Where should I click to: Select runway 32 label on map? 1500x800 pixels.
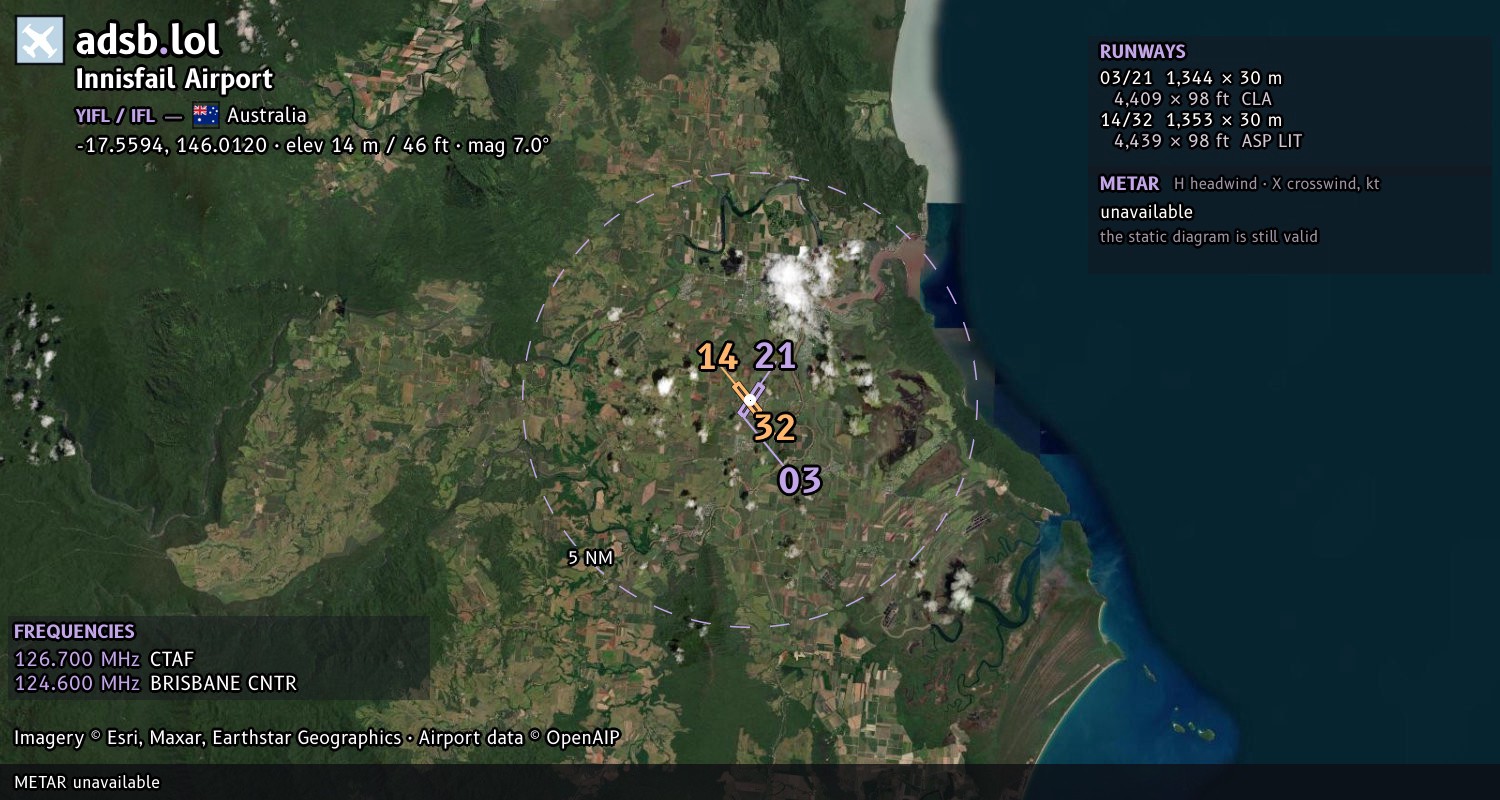pyautogui.click(x=774, y=428)
